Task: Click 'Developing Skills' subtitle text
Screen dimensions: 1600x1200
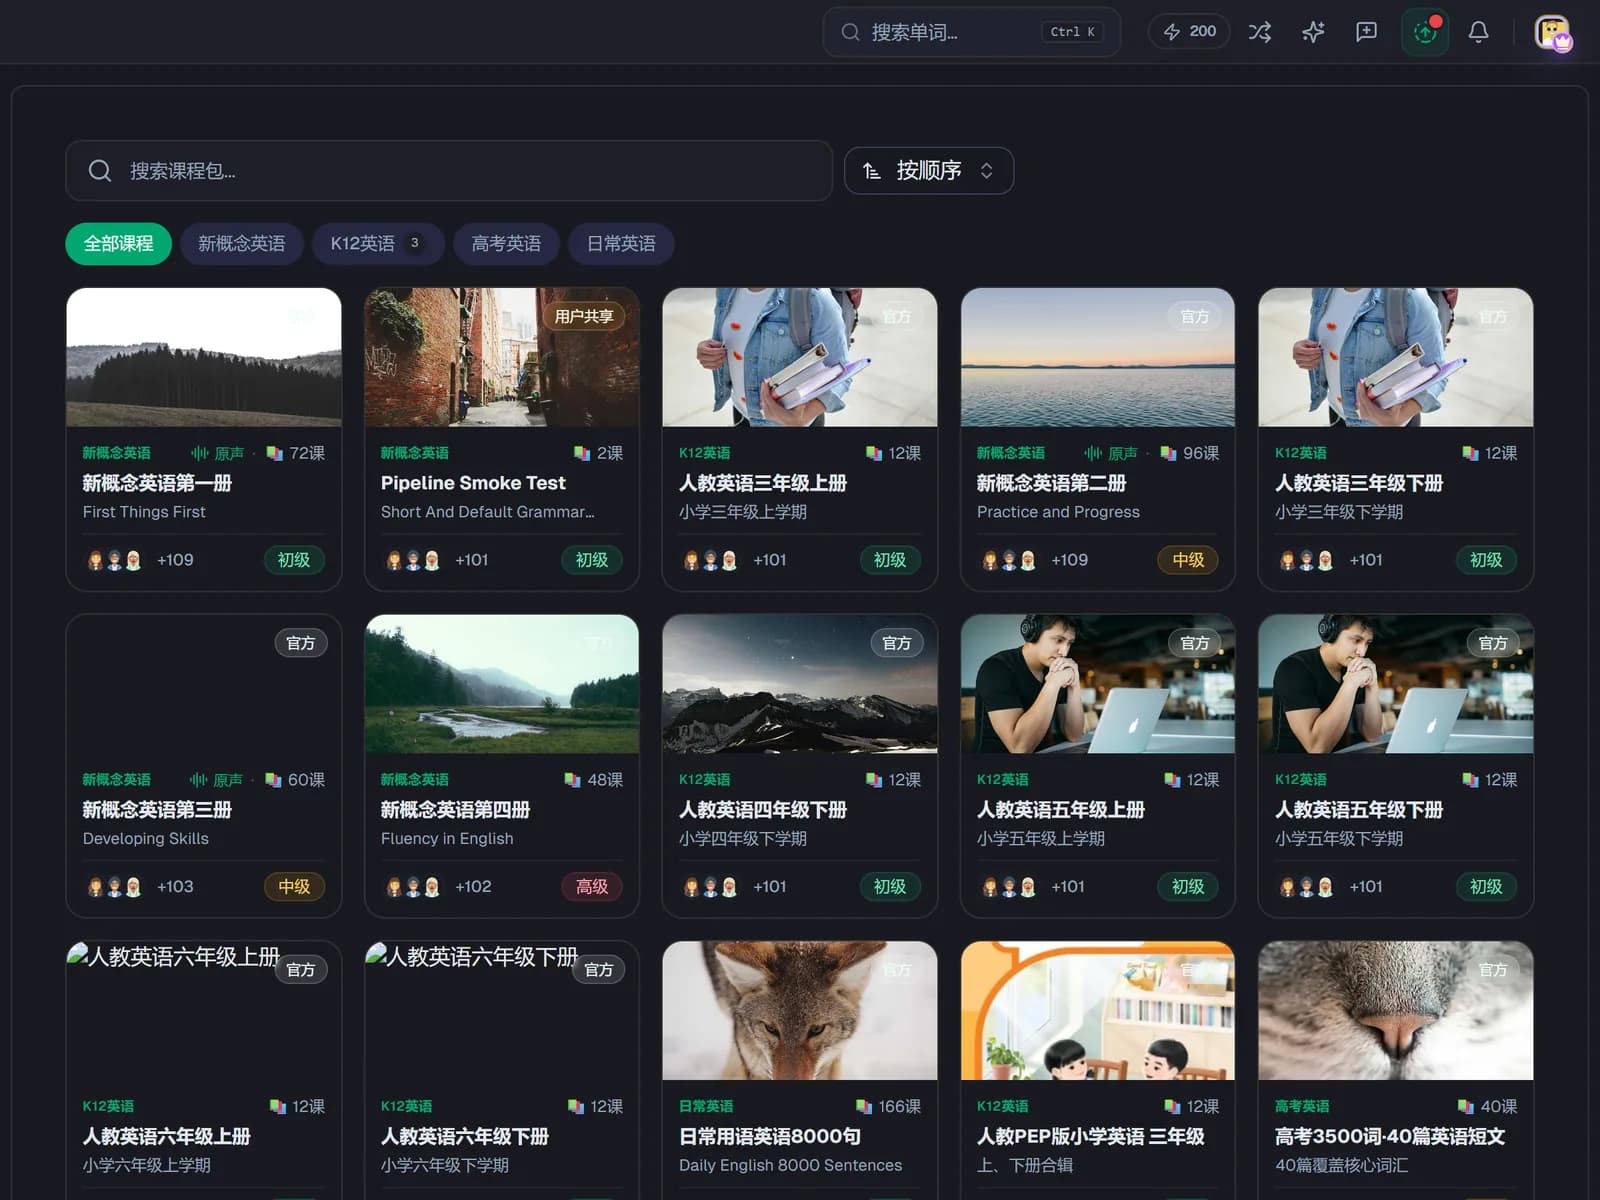Action: (146, 839)
